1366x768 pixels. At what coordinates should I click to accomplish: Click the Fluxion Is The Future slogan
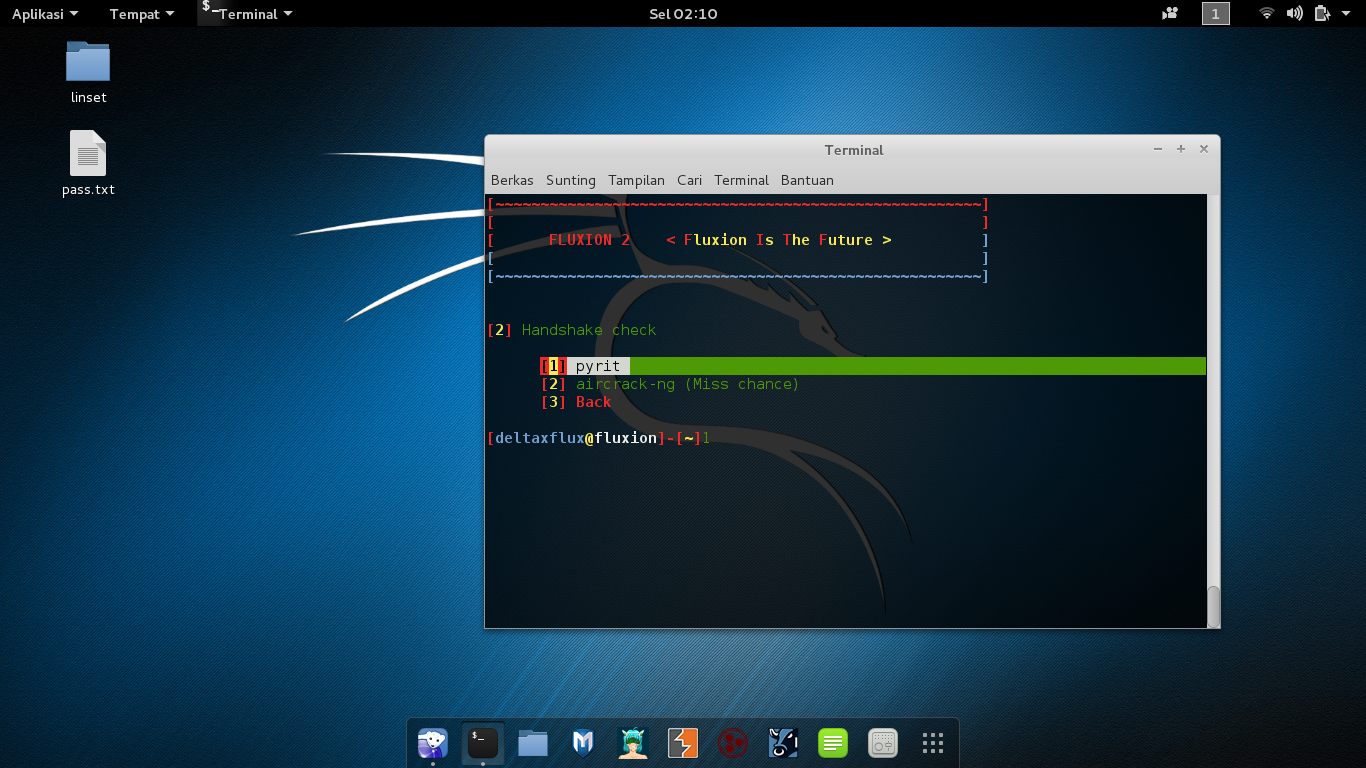point(779,240)
